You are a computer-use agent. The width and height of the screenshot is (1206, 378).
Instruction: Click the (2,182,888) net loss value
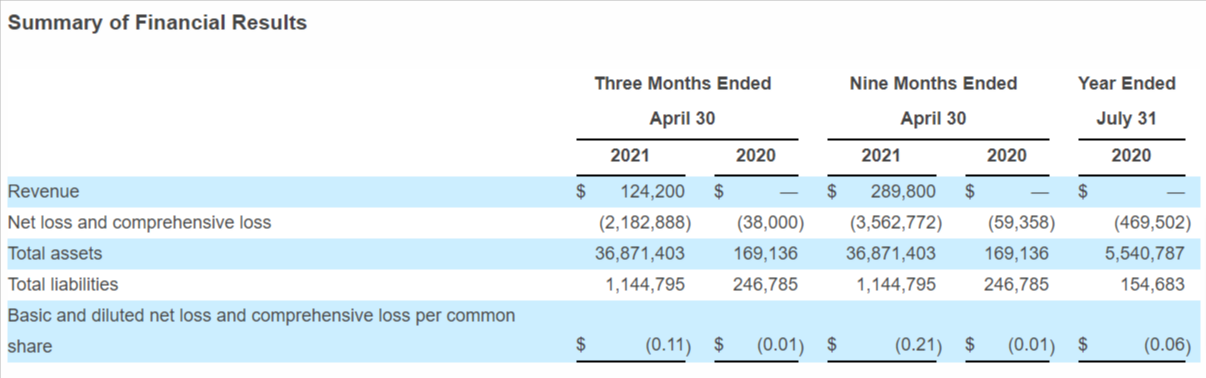(x=645, y=222)
